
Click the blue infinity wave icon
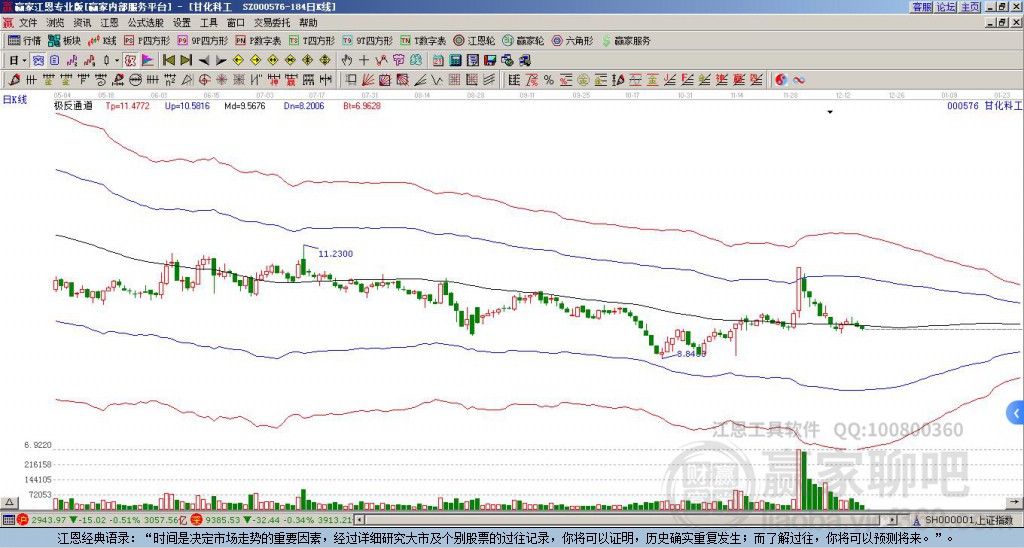(799, 80)
